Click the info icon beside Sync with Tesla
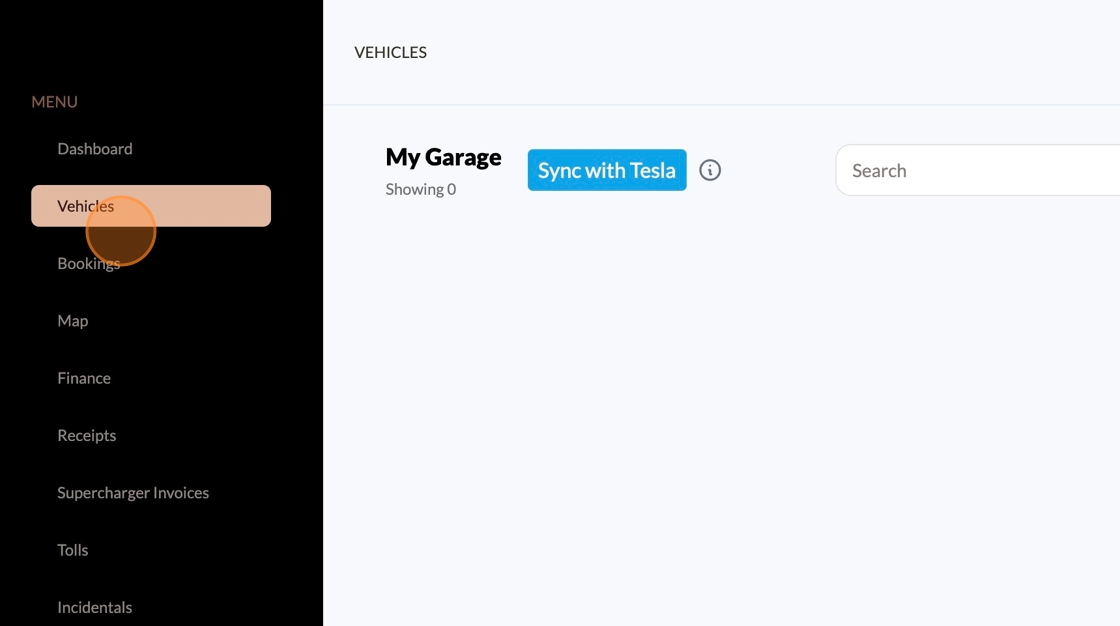Image resolution: width=1120 pixels, height=626 pixels. tap(710, 170)
